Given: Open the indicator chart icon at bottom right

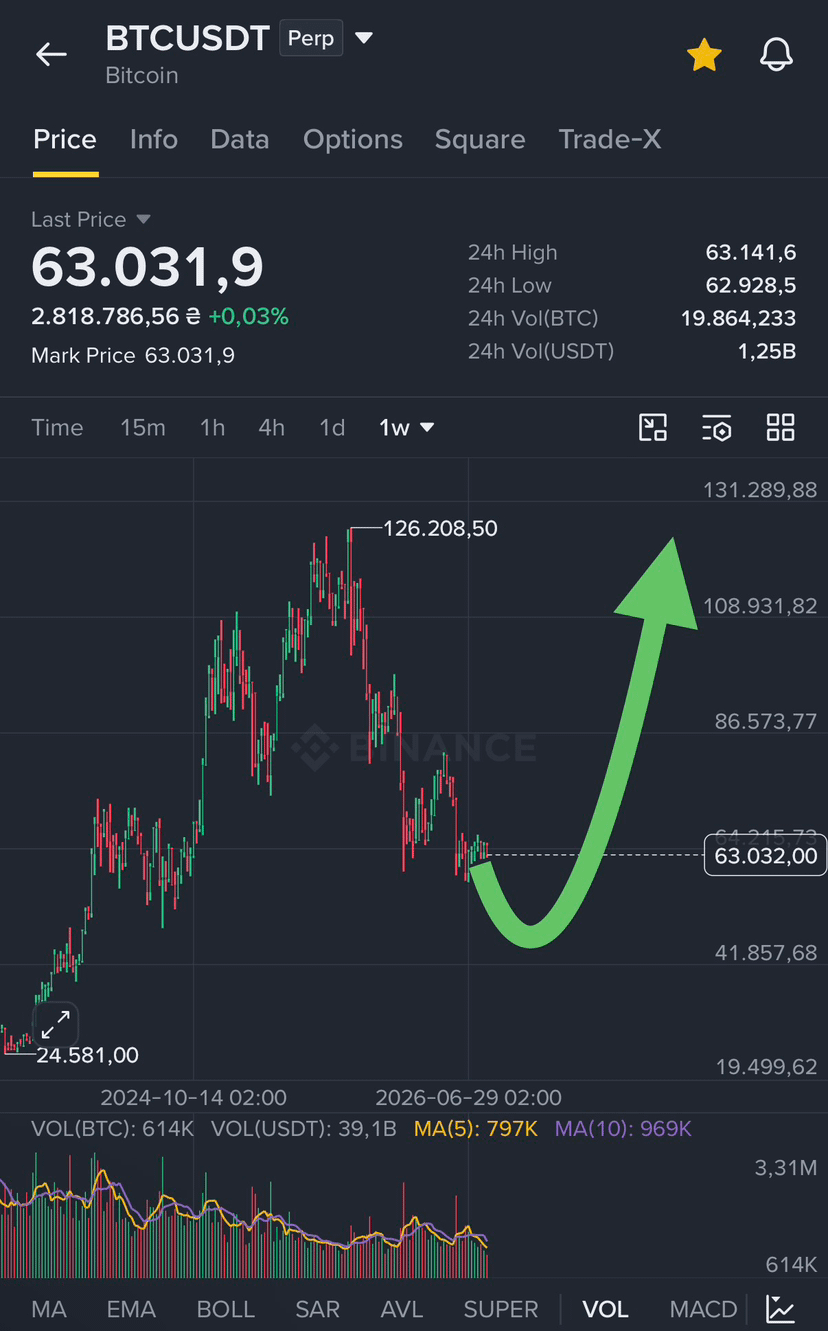Looking at the screenshot, I should point(780,1308).
